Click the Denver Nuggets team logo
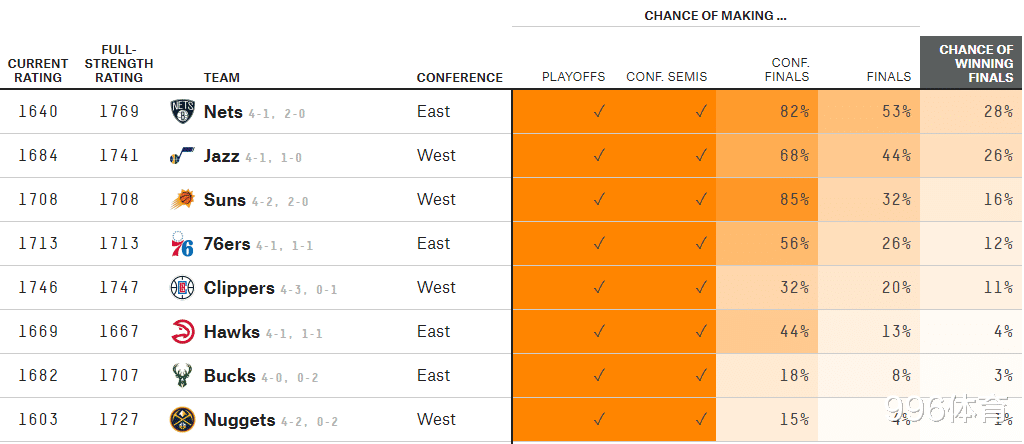The height and width of the screenshot is (444, 1024). [x=182, y=420]
